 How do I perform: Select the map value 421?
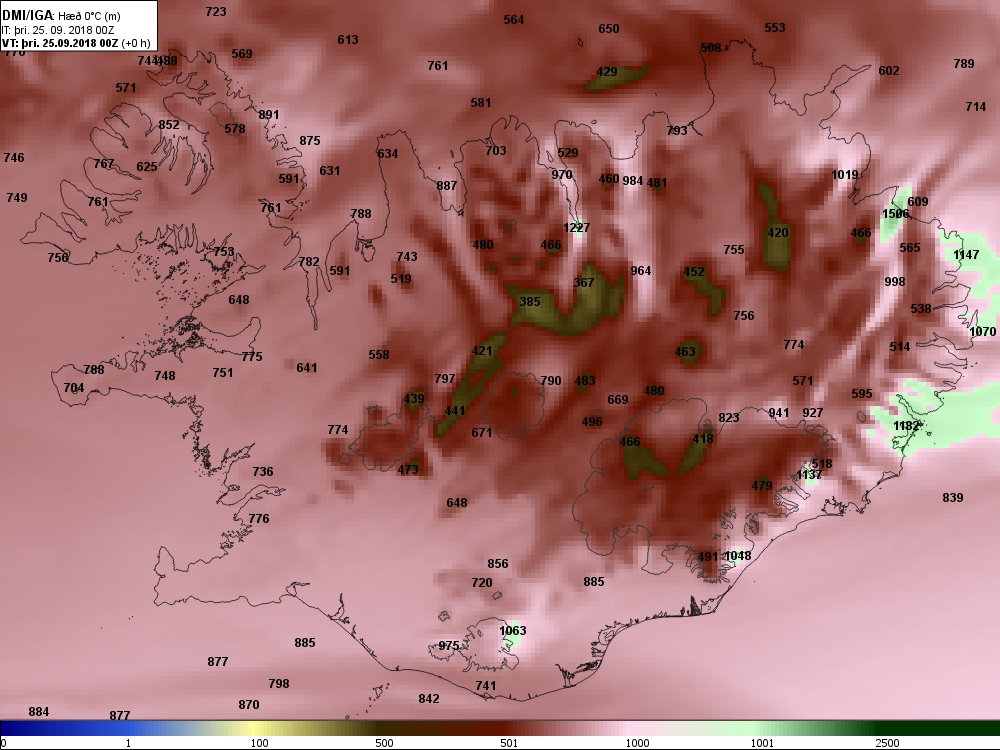point(482,351)
